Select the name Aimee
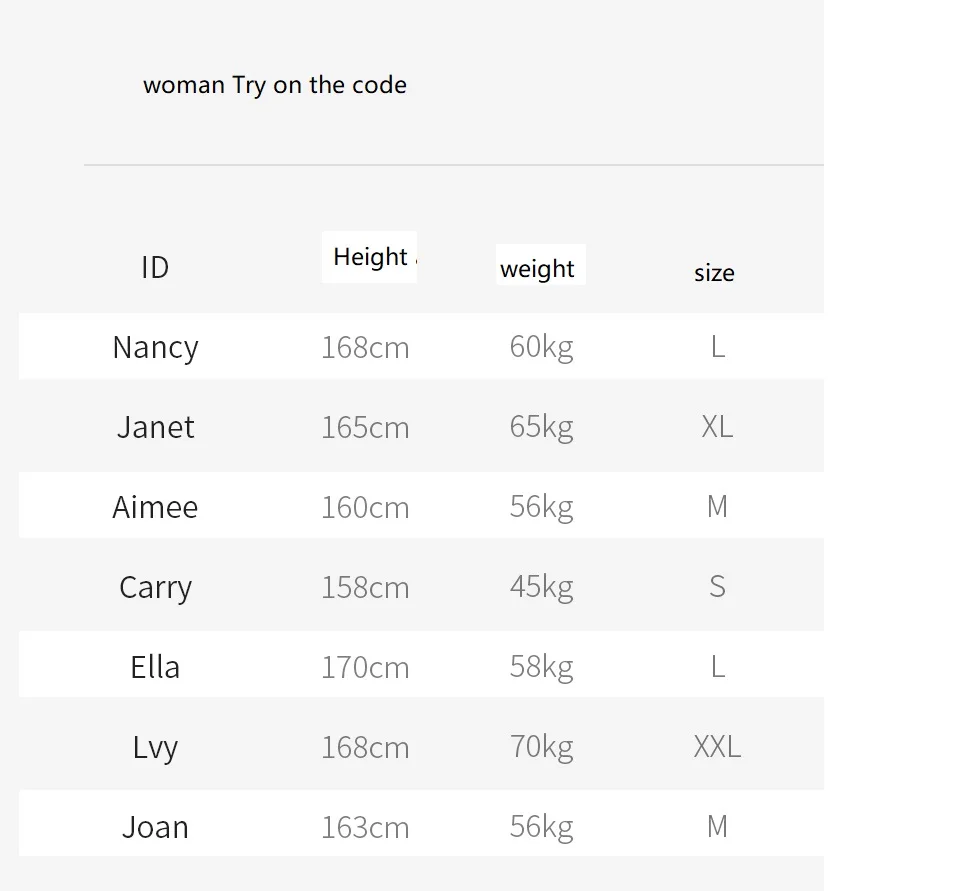Image resolution: width=967 pixels, height=891 pixels. tap(155, 507)
